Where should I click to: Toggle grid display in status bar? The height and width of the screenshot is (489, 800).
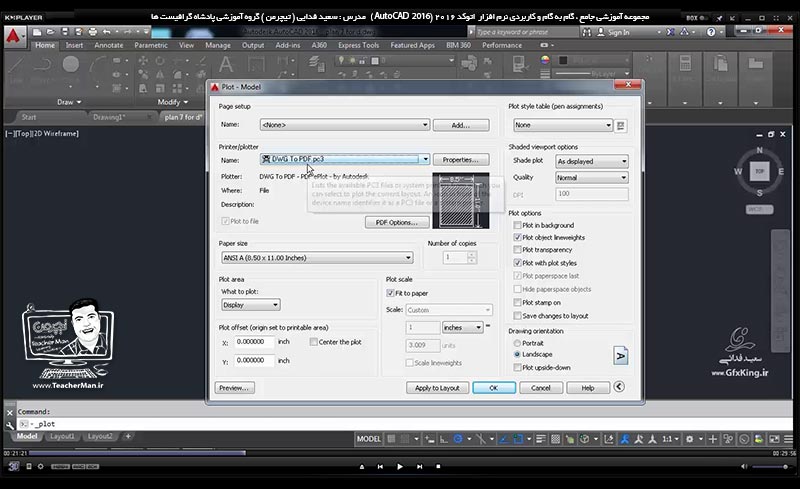click(391, 438)
